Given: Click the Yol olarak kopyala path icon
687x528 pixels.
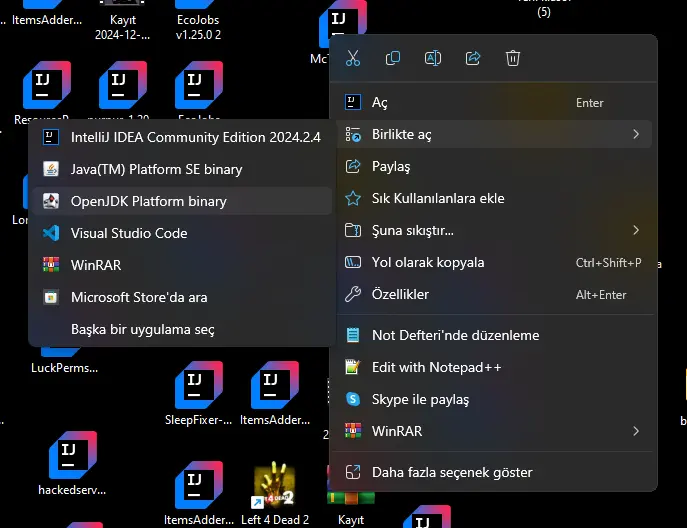Looking at the screenshot, I should [353, 262].
